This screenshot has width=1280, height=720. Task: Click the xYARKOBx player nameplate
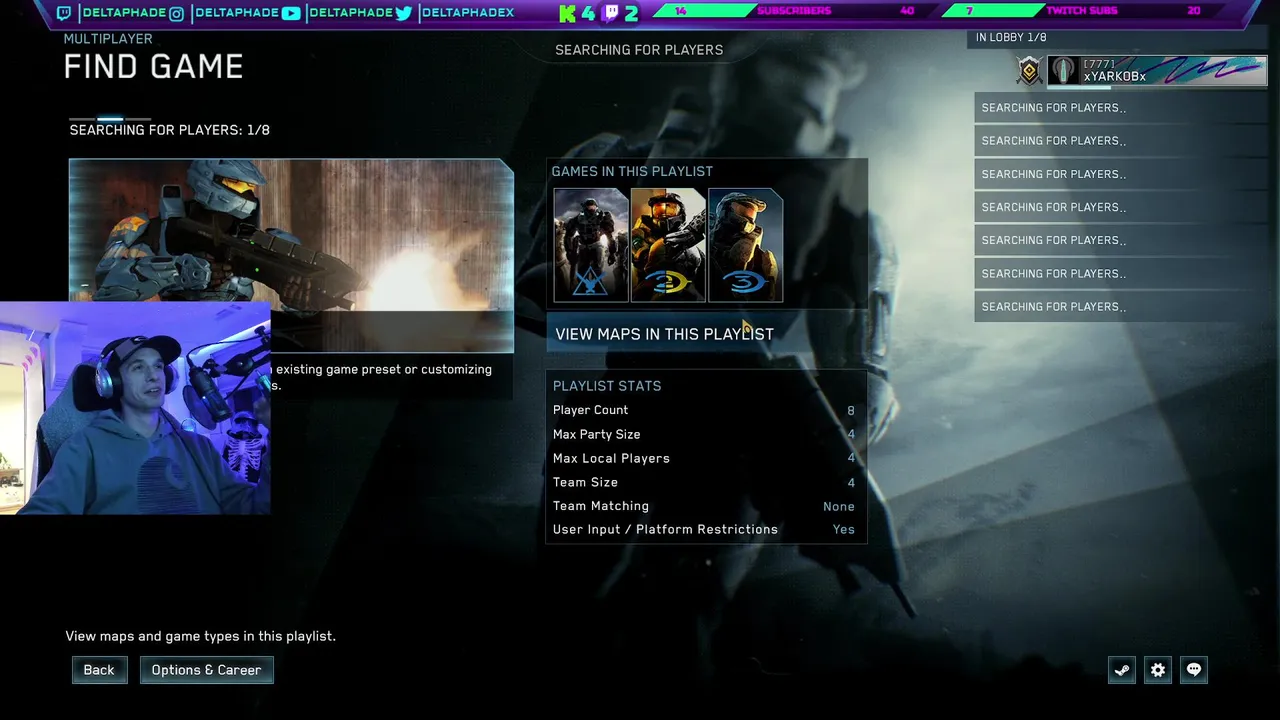coord(1157,71)
